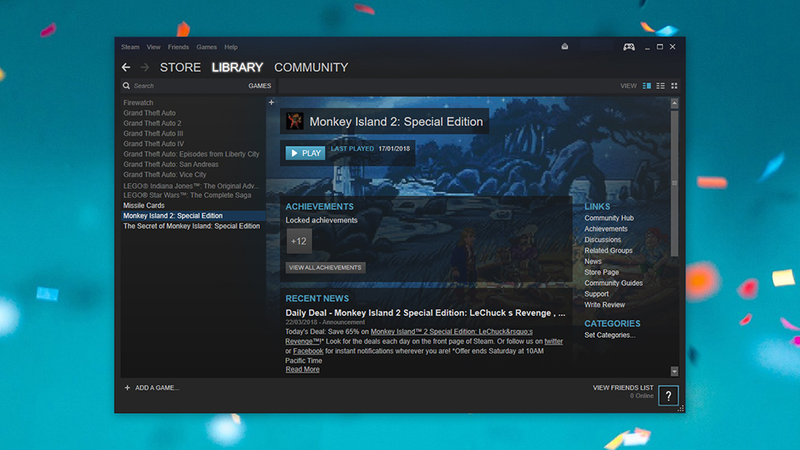Viewport: 800px width, 450px height.
Task: Click Set Categories link
Action: tap(610, 335)
